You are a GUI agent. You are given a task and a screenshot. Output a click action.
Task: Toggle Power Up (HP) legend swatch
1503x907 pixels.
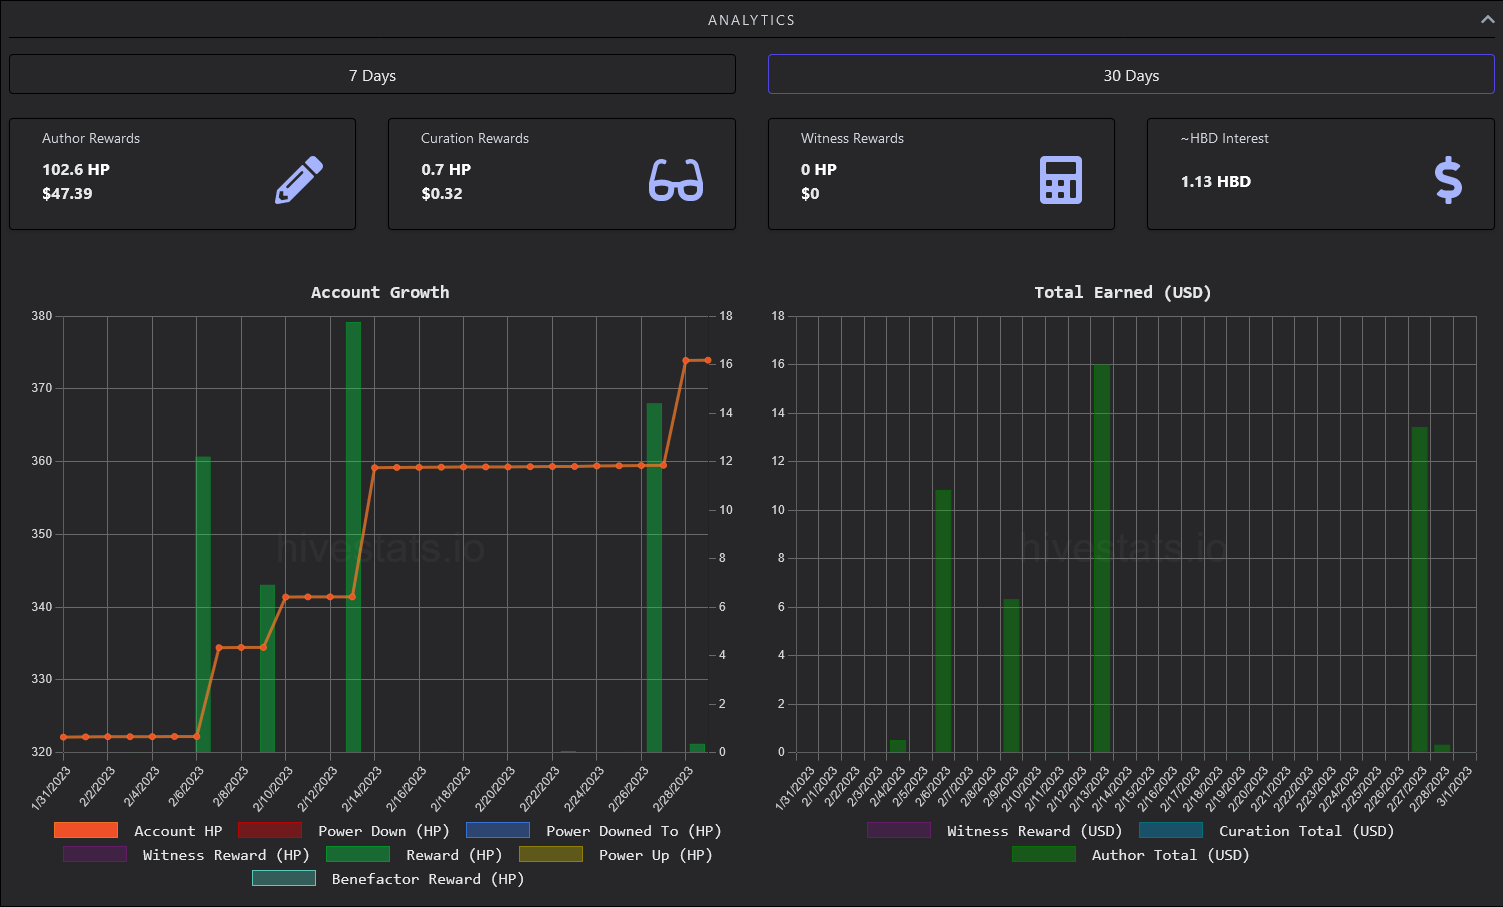point(551,854)
